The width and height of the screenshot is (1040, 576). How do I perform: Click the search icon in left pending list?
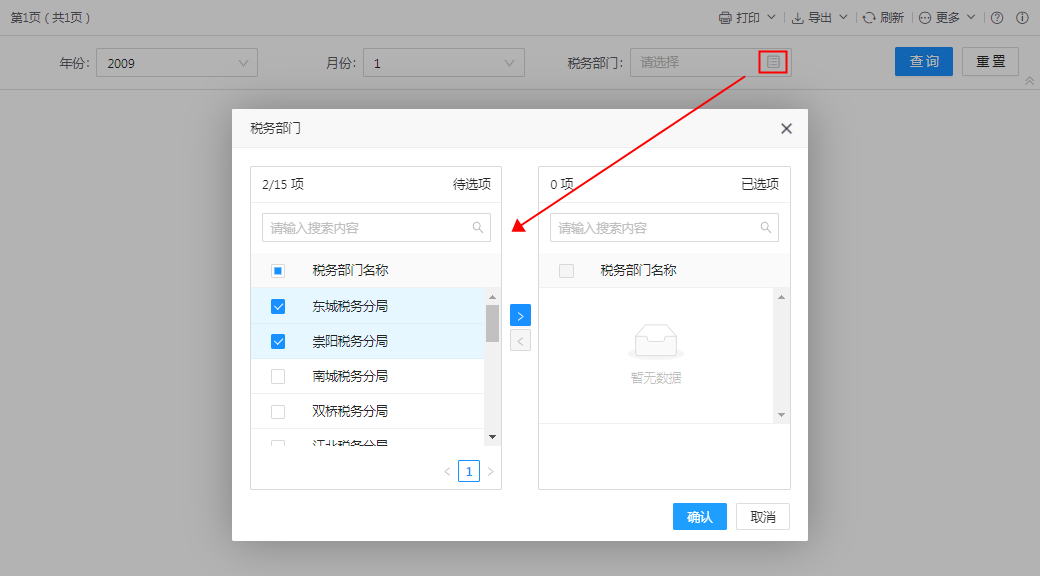[478, 228]
